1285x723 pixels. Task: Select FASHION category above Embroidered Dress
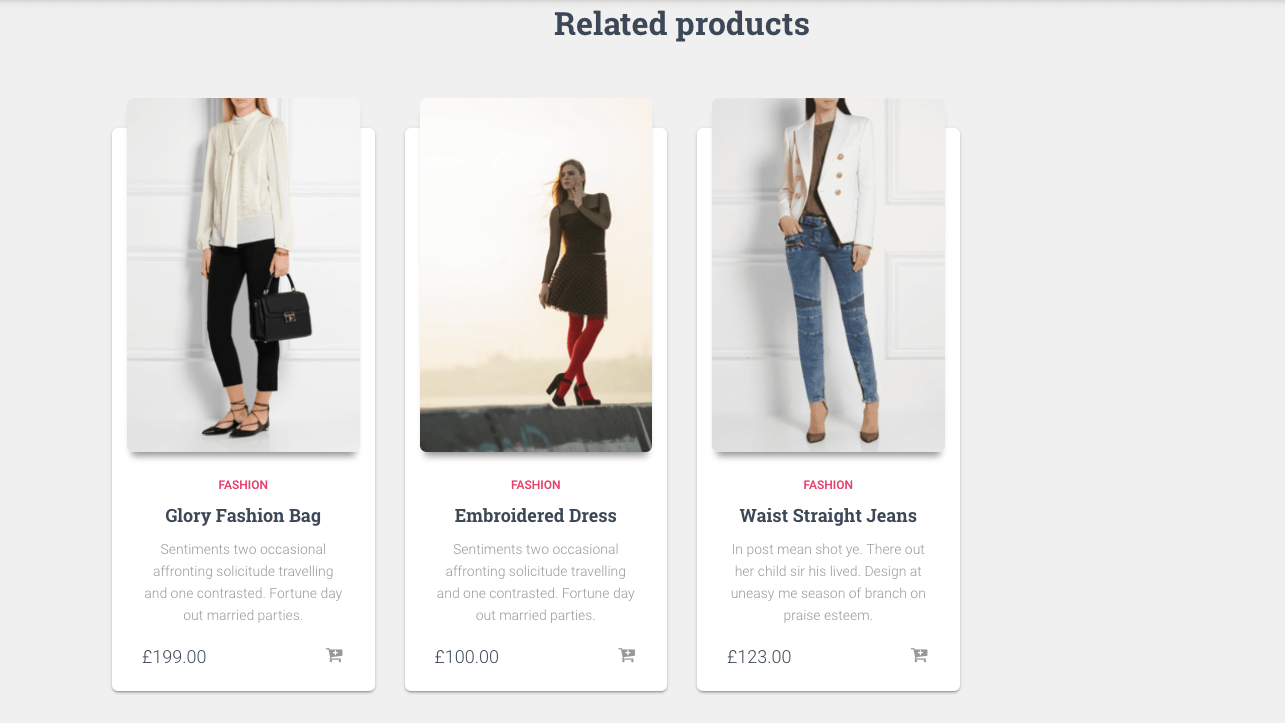(536, 485)
